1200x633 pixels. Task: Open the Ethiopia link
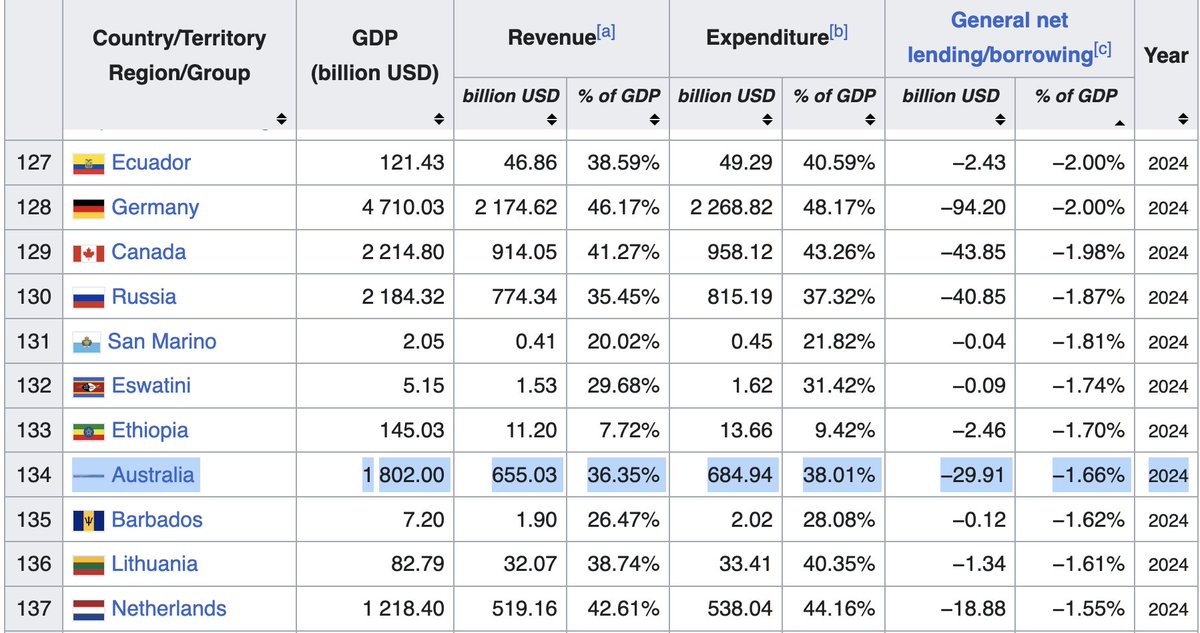point(150,430)
